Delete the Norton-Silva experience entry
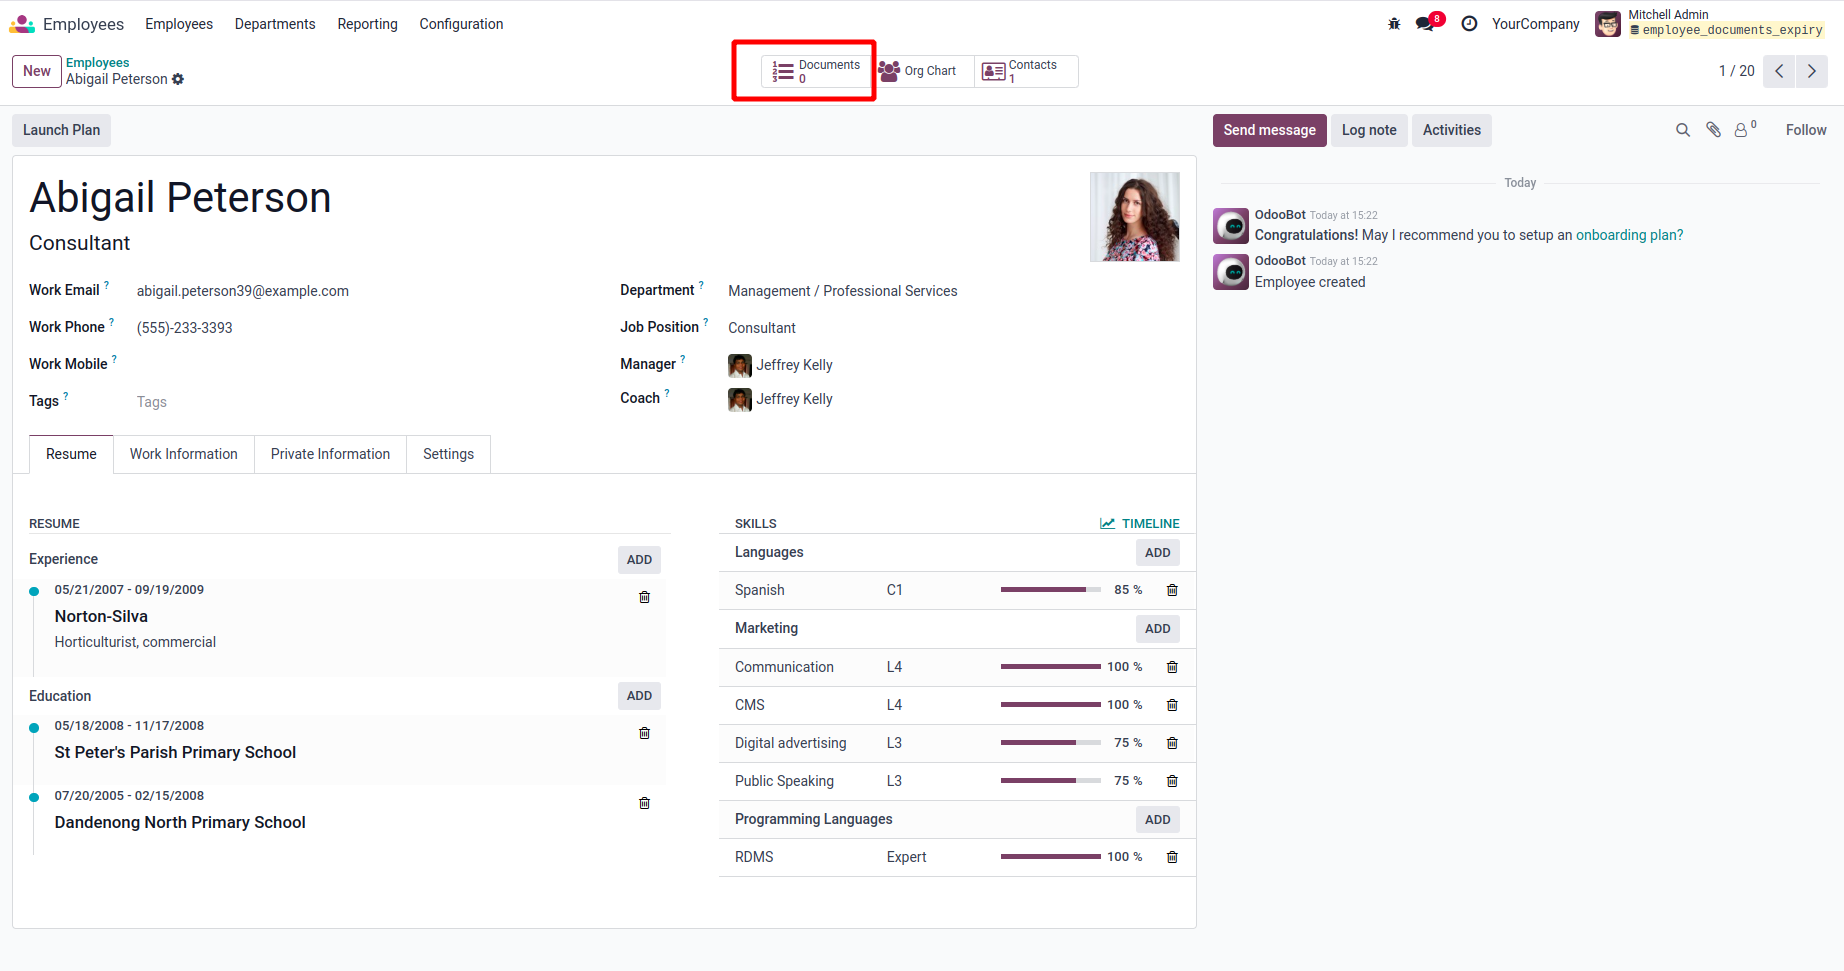Screen dimensions: 1844x971 644,597
